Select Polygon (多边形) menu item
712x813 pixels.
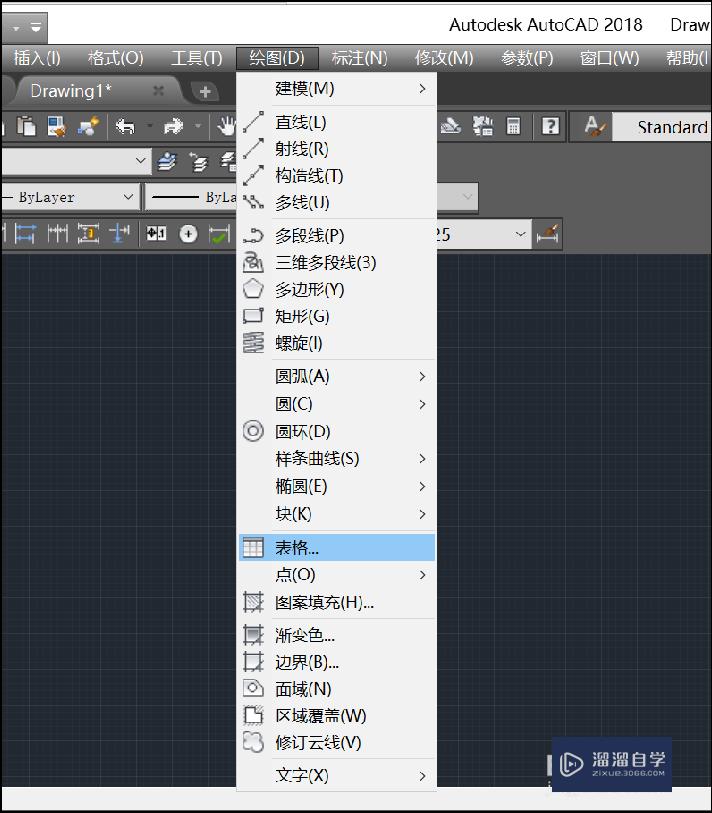point(336,289)
